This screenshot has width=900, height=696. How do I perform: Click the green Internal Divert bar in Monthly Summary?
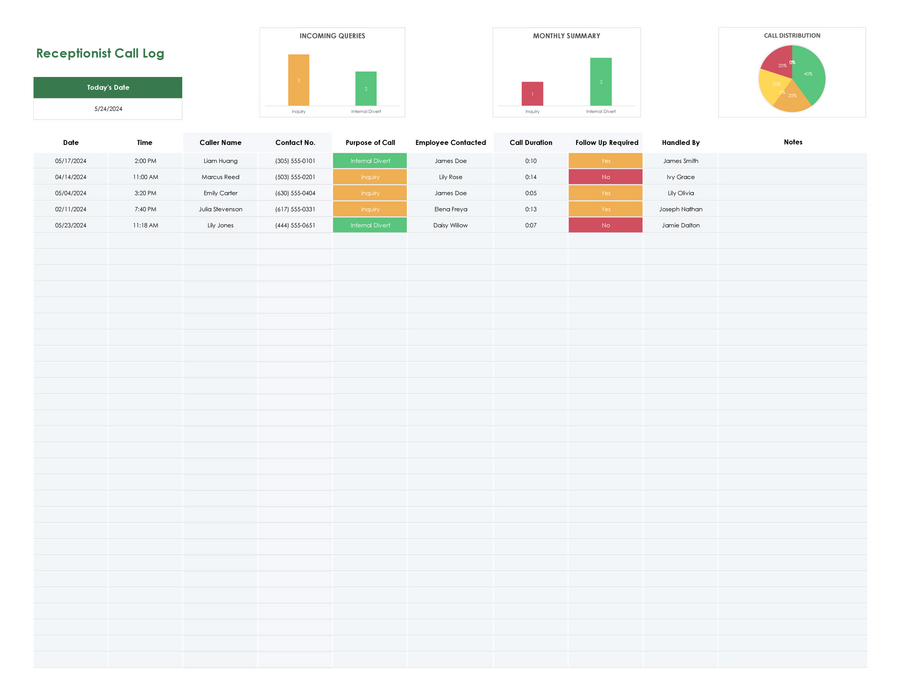pos(601,83)
